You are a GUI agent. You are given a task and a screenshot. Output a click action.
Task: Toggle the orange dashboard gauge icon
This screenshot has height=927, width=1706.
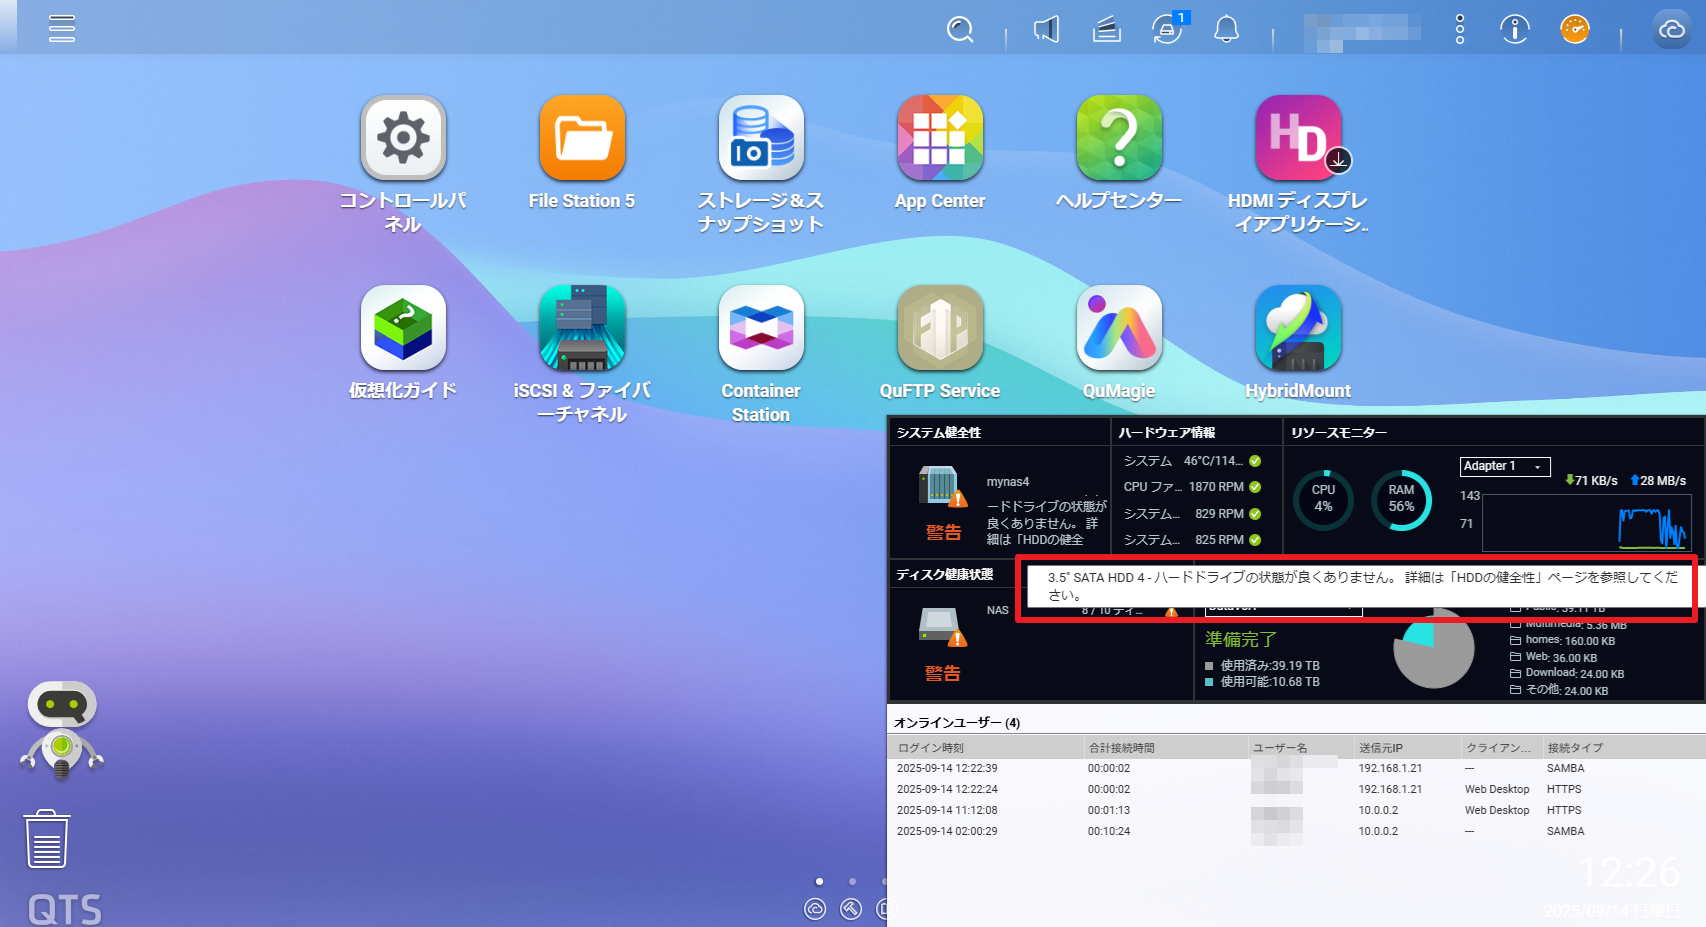(x=1575, y=29)
